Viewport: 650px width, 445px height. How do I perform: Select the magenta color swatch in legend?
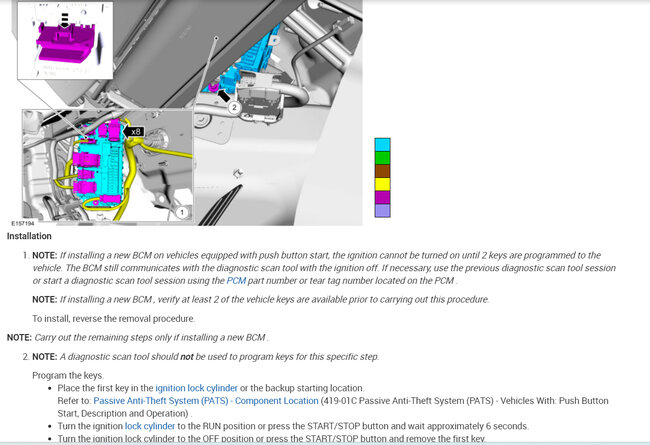[x=382, y=197]
